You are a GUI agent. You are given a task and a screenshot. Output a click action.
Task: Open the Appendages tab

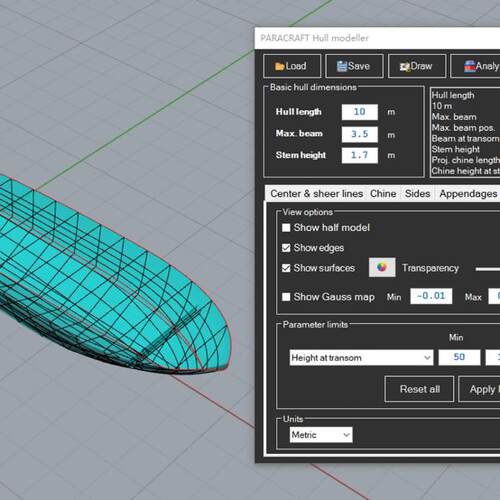pos(468,194)
